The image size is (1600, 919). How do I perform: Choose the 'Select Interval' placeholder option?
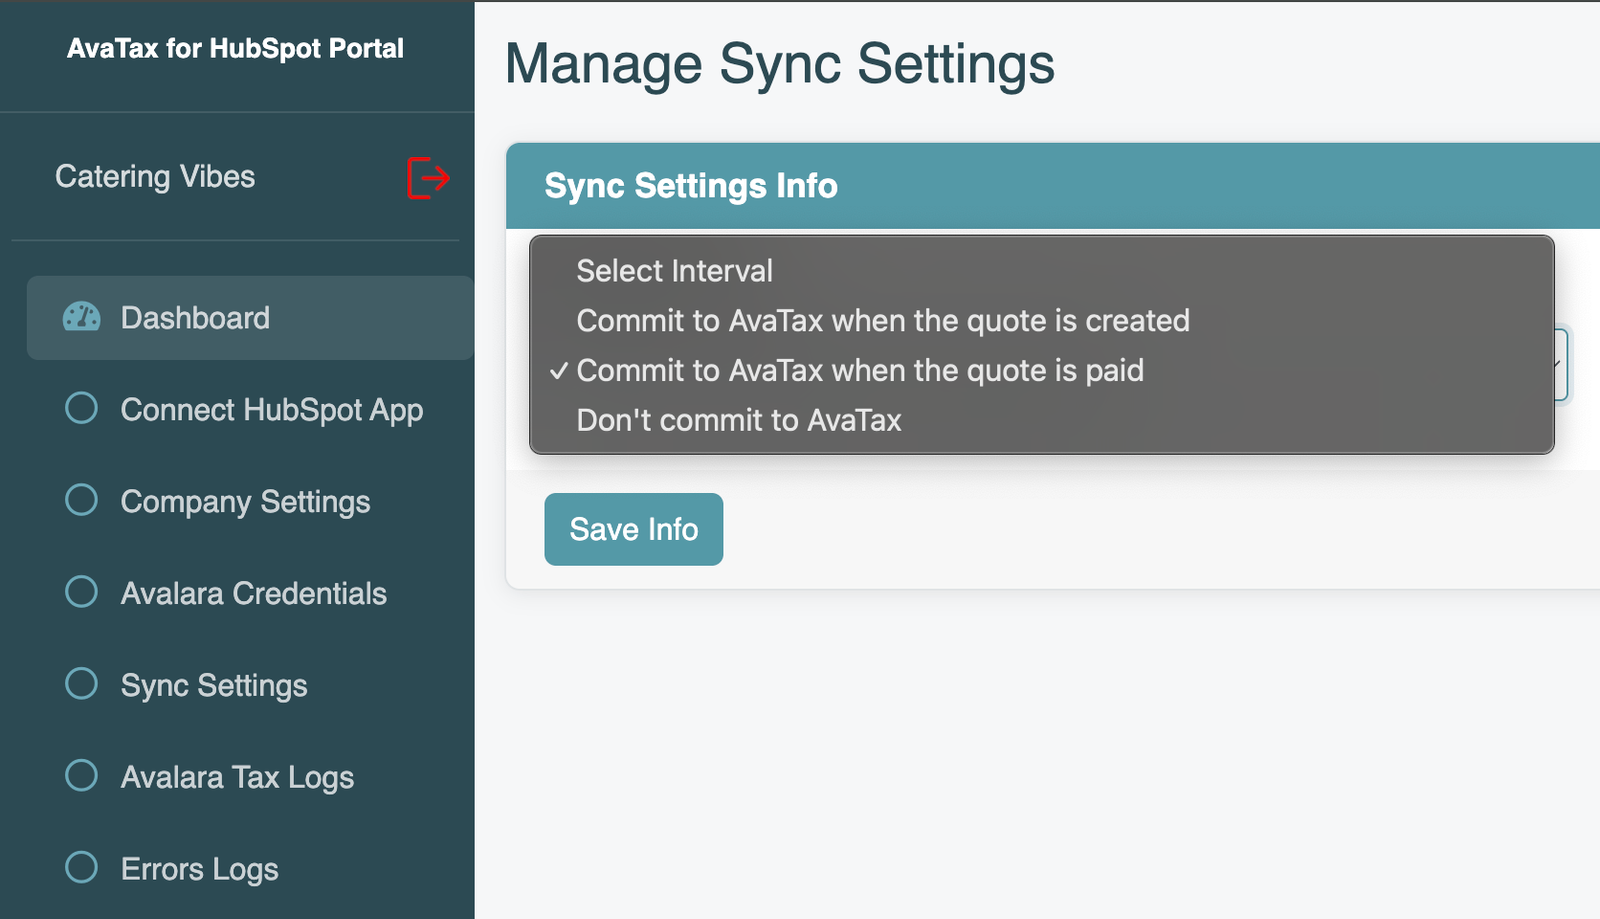674,270
